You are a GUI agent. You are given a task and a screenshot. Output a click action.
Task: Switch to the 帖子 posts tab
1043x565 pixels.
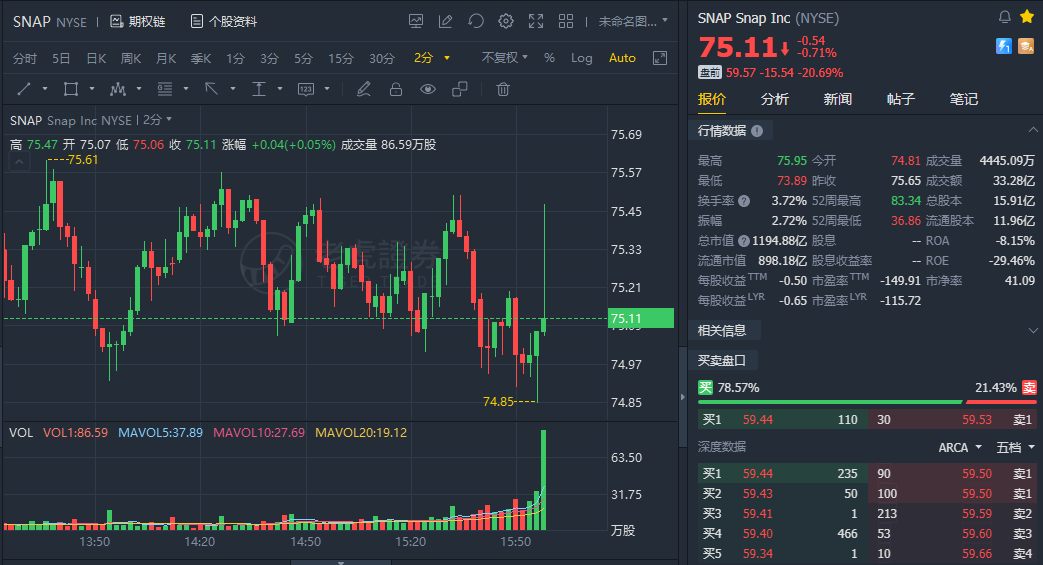[x=901, y=99]
